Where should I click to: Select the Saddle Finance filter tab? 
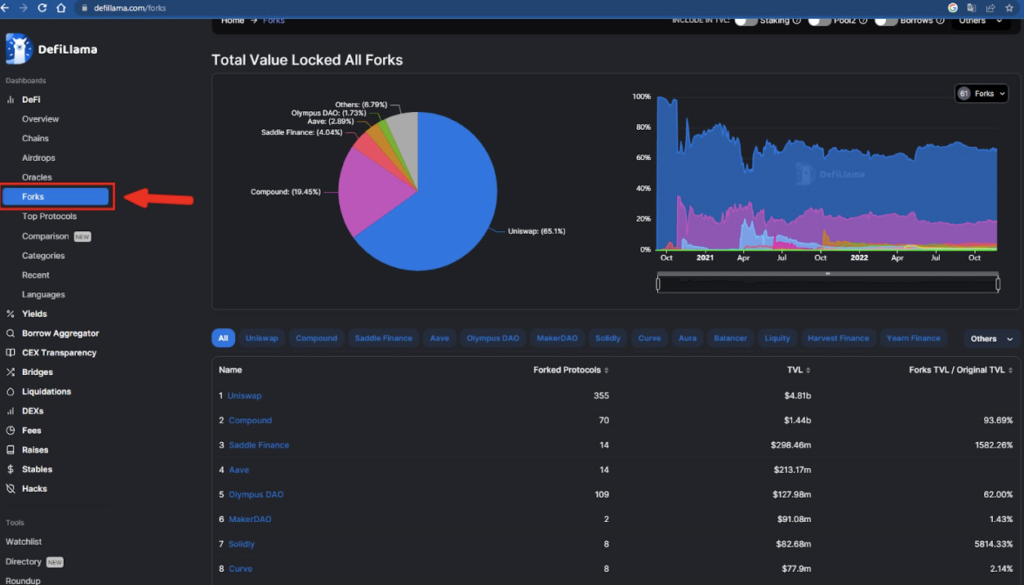pos(384,338)
